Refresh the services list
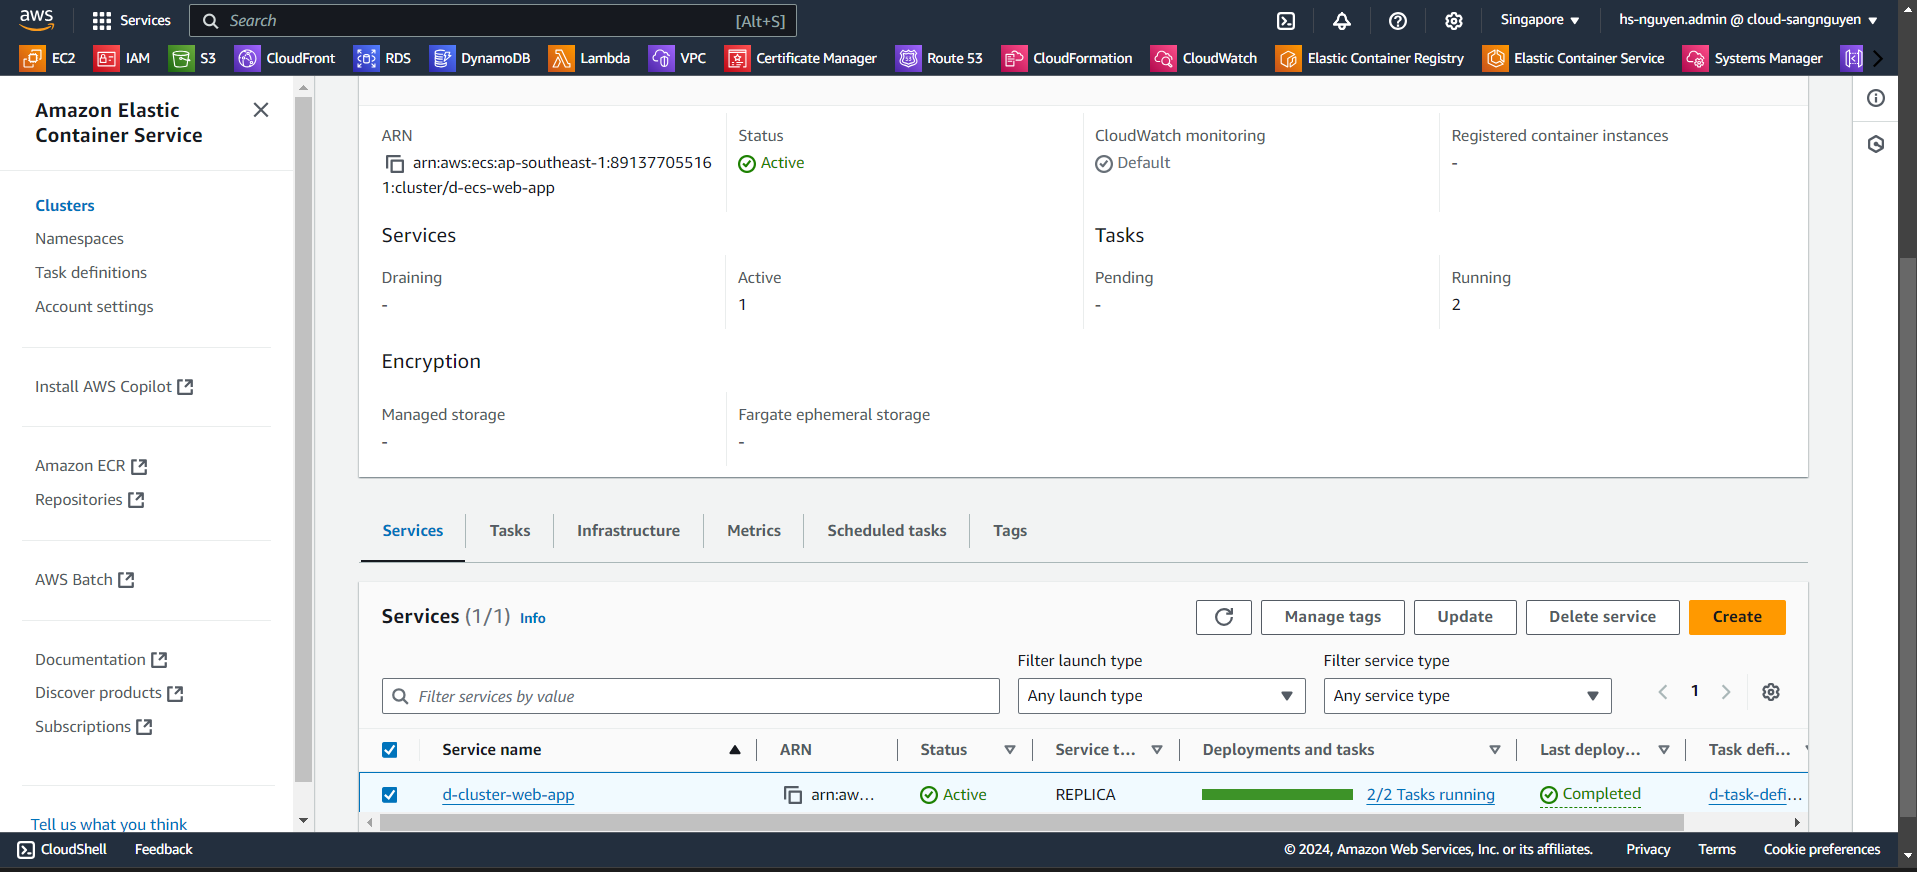The width and height of the screenshot is (1917, 872). pyautogui.click(x=1224, y=617)
